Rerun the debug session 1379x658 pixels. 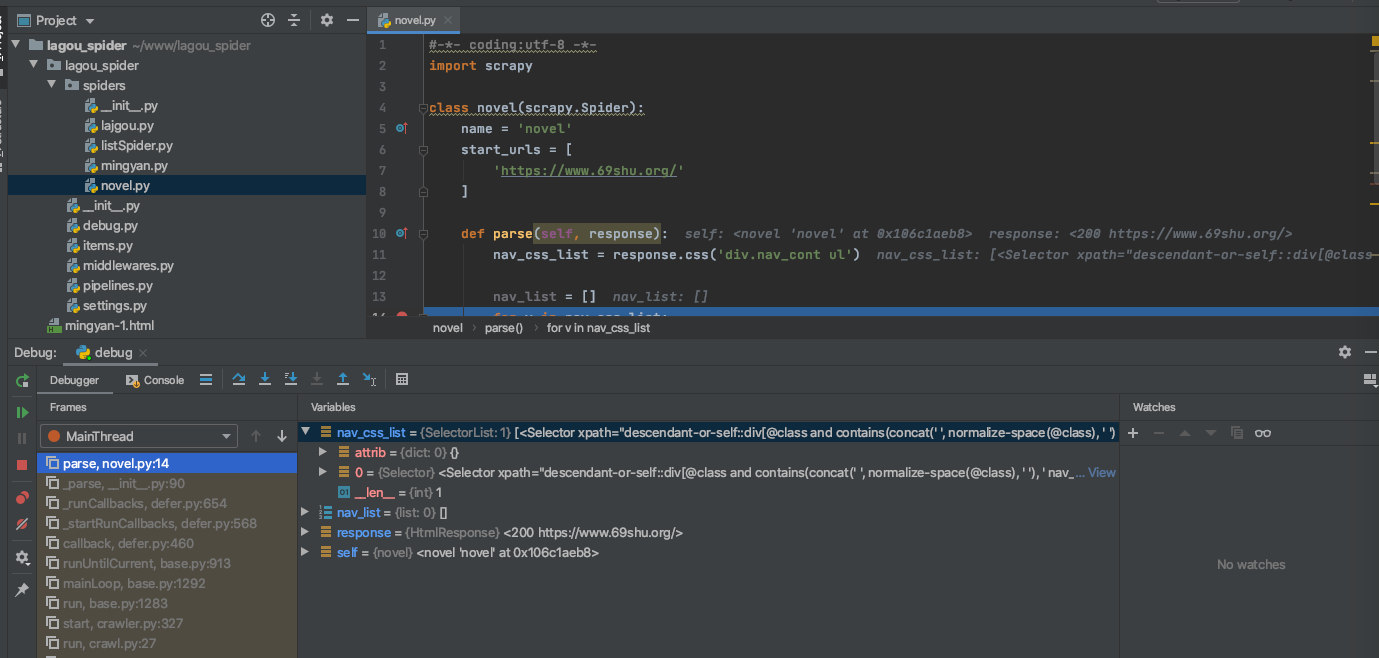coord(22,380)
